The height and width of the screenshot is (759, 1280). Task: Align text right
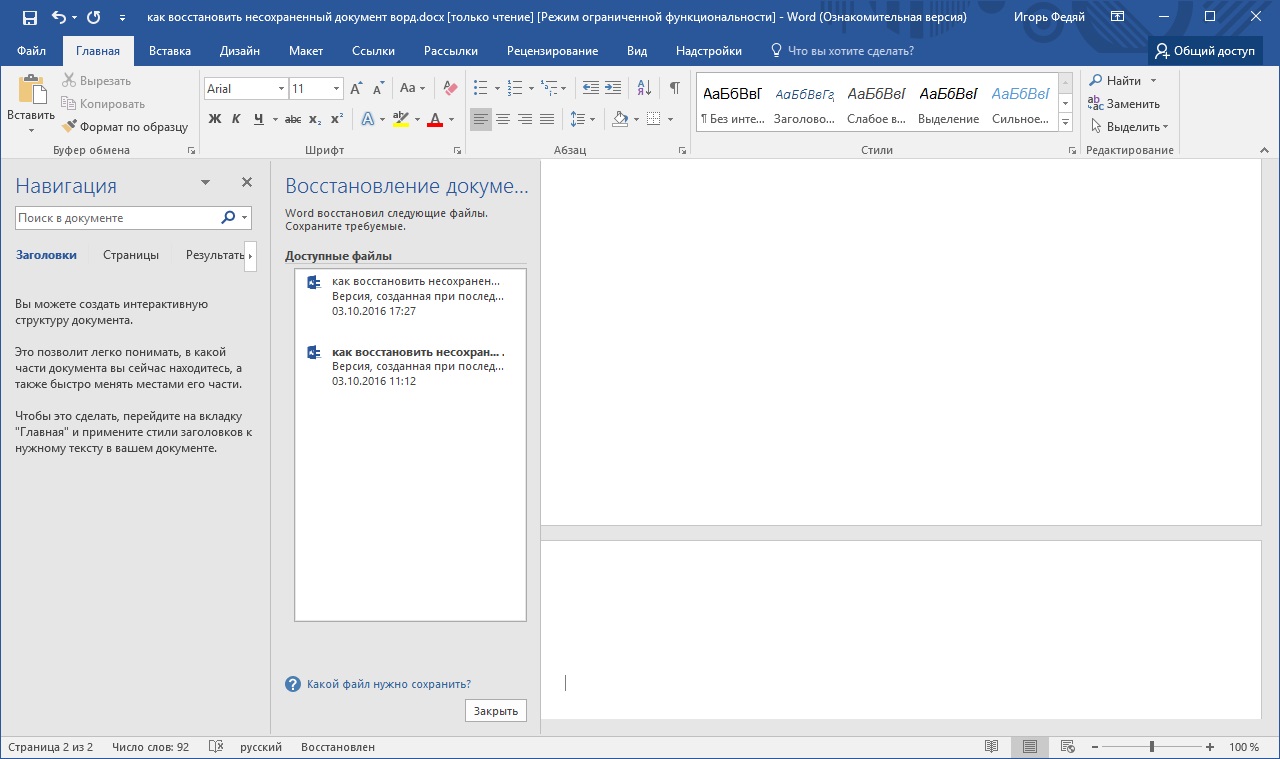pos(525,119)
